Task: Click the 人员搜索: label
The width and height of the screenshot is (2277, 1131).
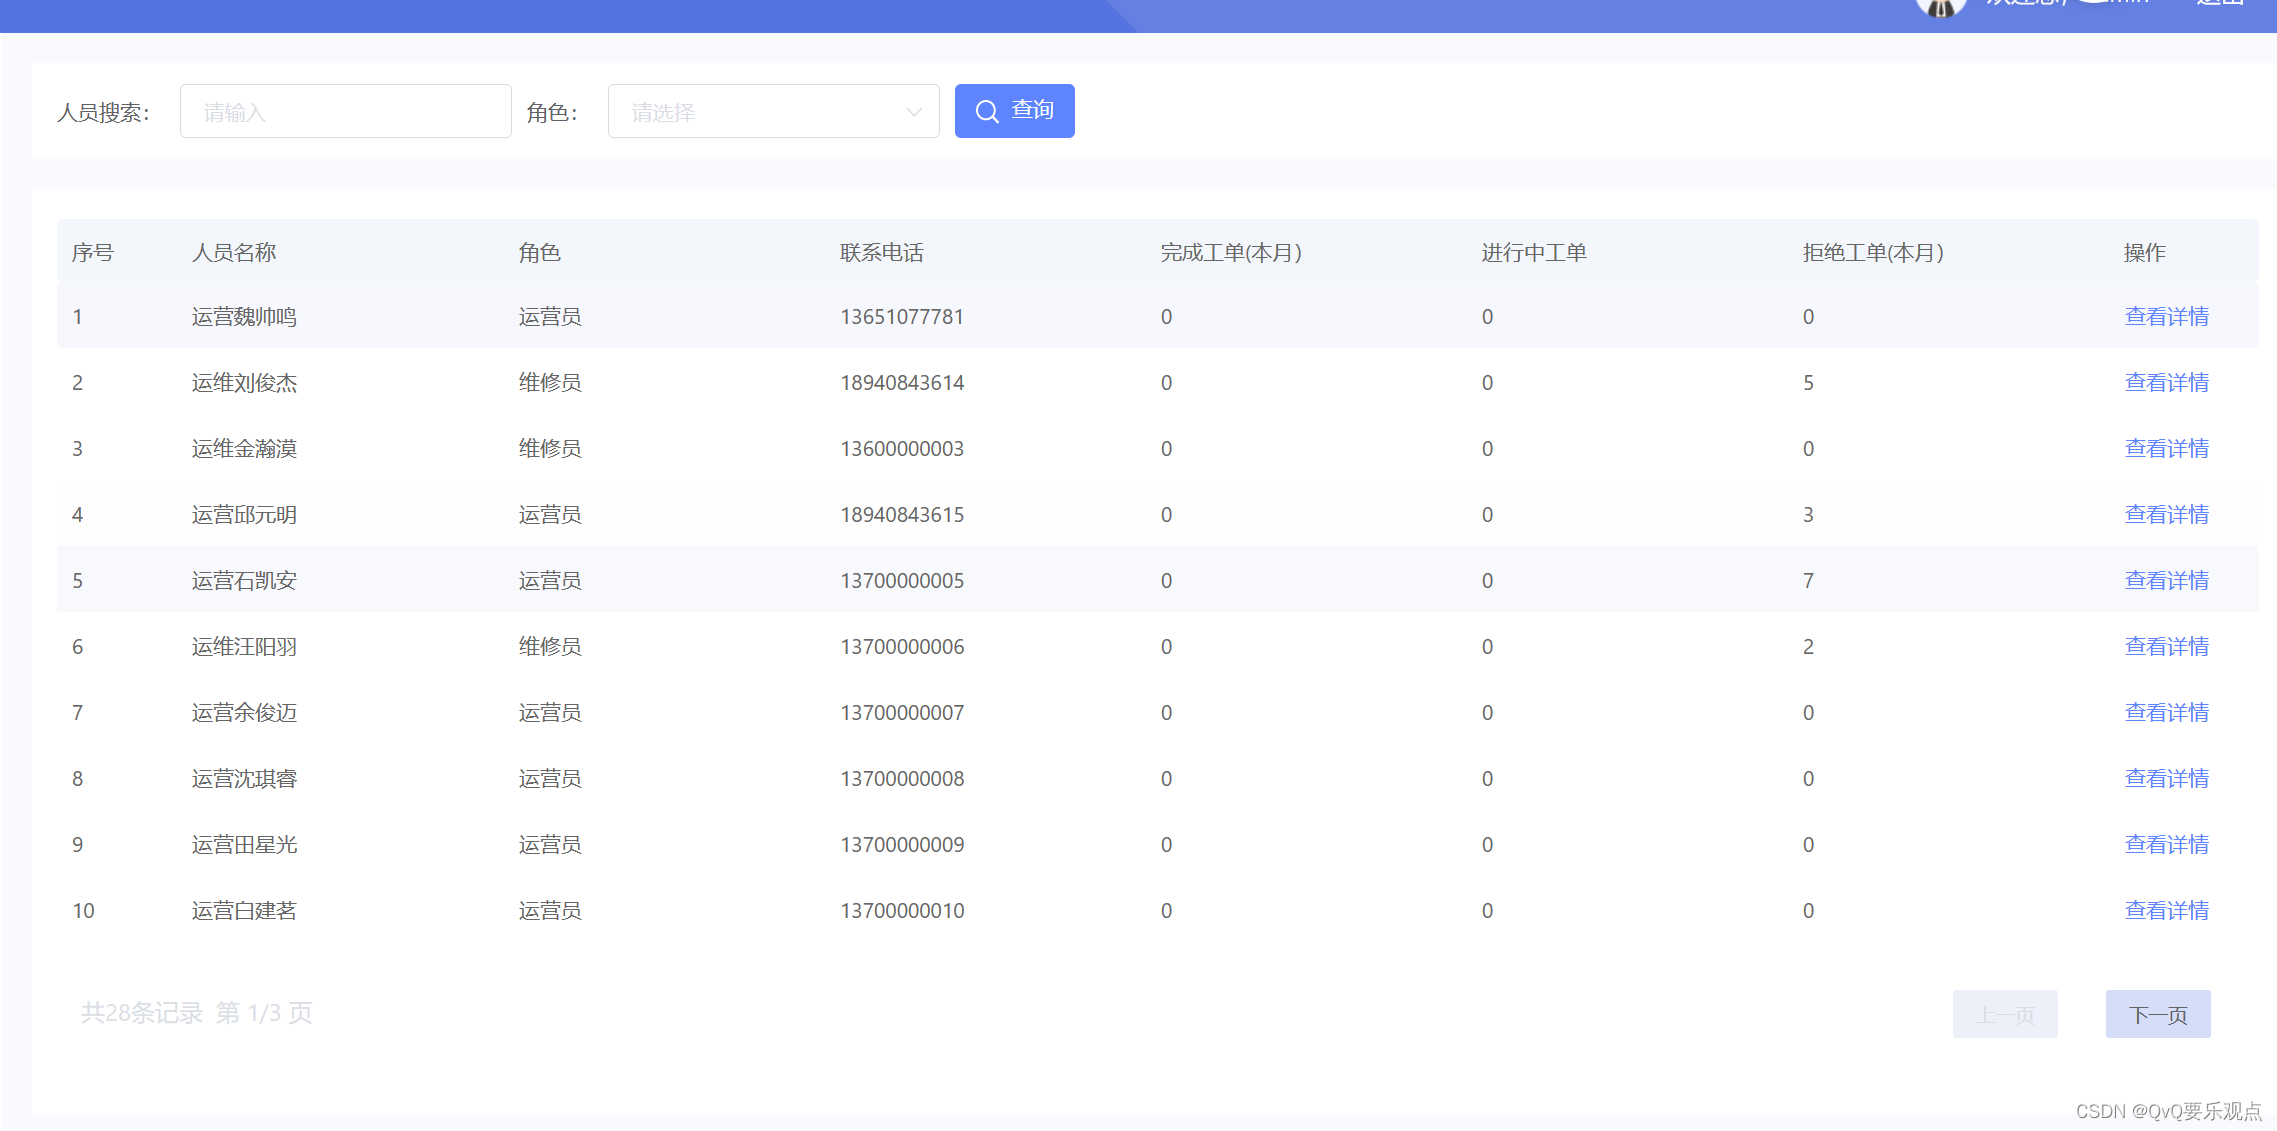Action: 103,113
